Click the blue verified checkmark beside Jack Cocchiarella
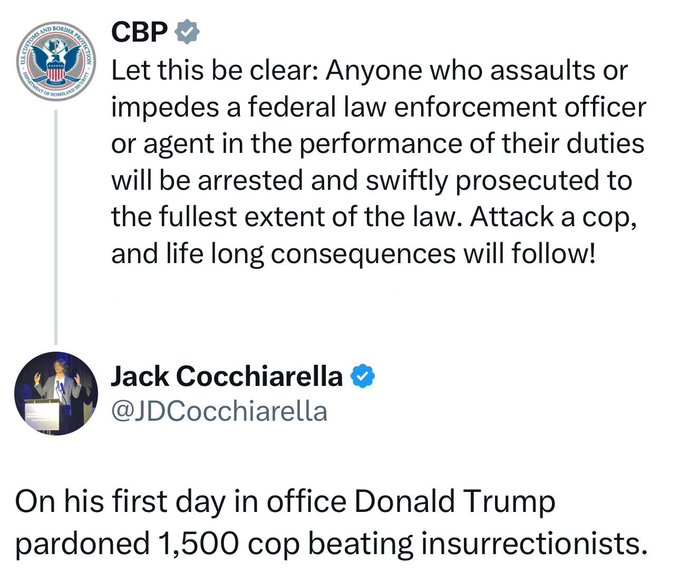 point(365,377)
